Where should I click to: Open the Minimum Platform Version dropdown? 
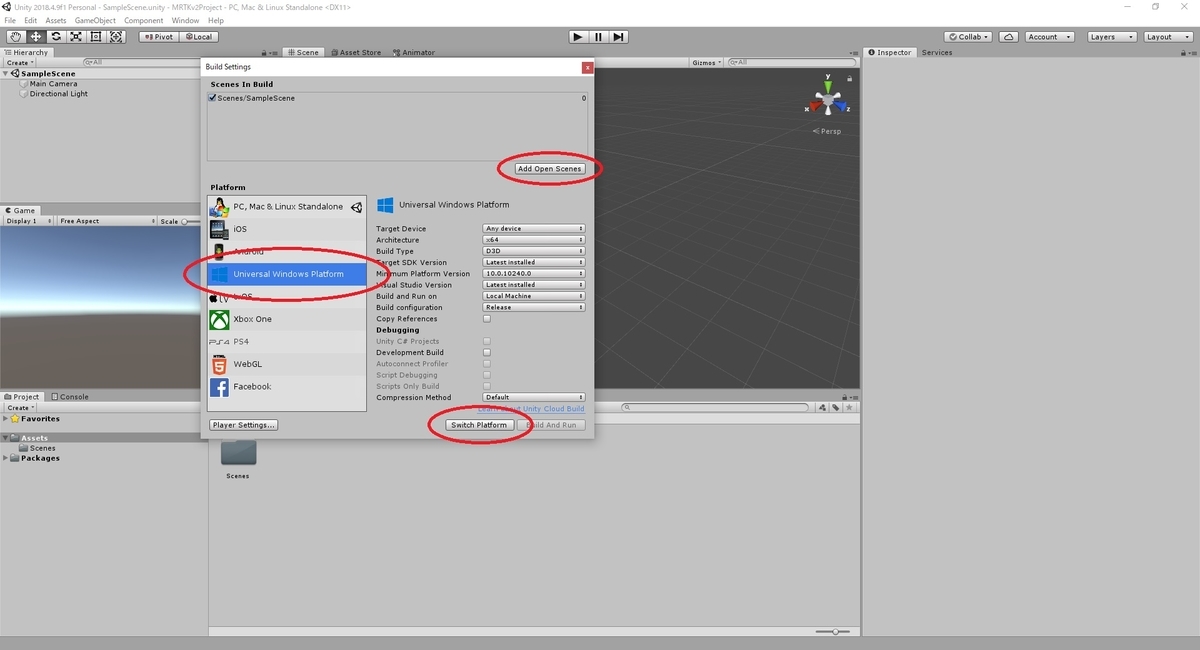point(534,274)
